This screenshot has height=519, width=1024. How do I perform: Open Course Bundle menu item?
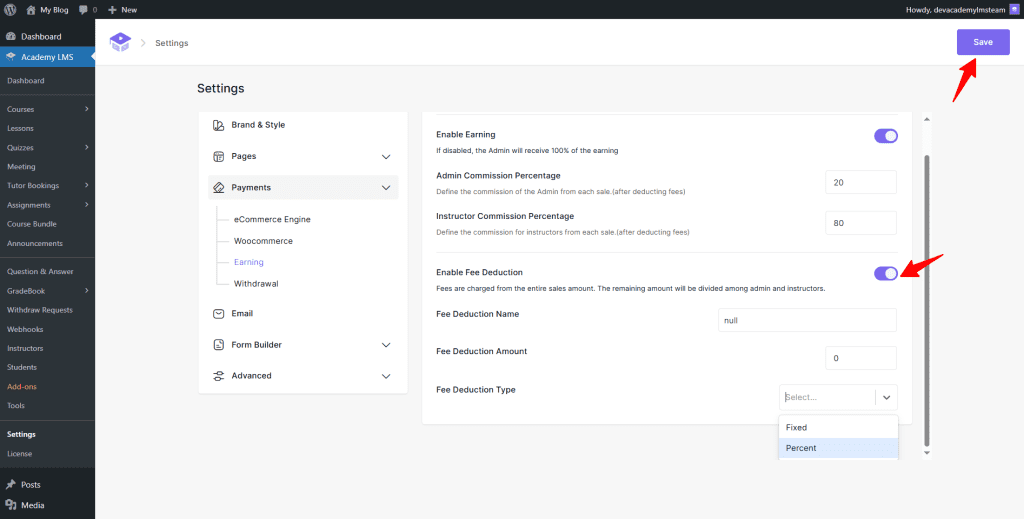[x=31, y=224]
